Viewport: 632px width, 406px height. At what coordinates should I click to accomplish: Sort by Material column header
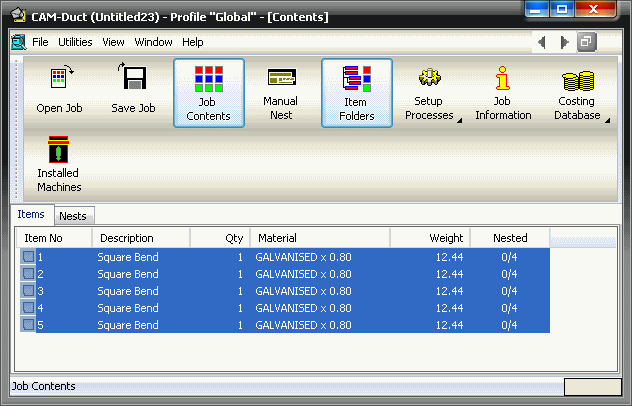click(x=320, y=238)
